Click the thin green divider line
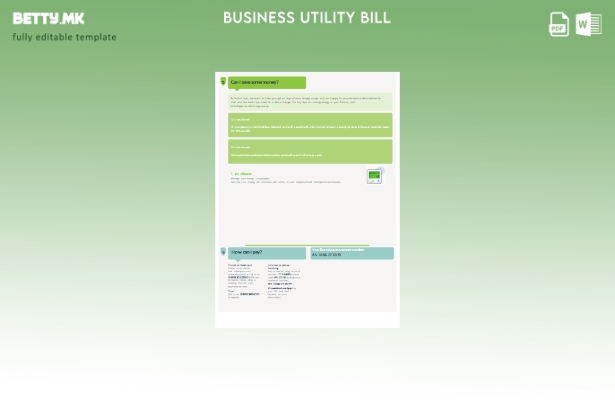The height and width of the screenshot is (400, 615). (300, 244)
